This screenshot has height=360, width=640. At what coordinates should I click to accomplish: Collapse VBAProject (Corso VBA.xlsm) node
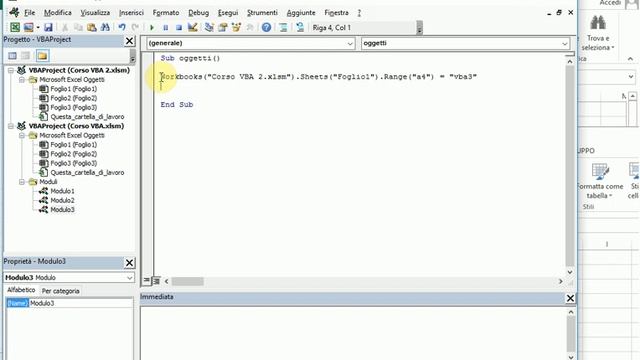(x=11, y=126)
